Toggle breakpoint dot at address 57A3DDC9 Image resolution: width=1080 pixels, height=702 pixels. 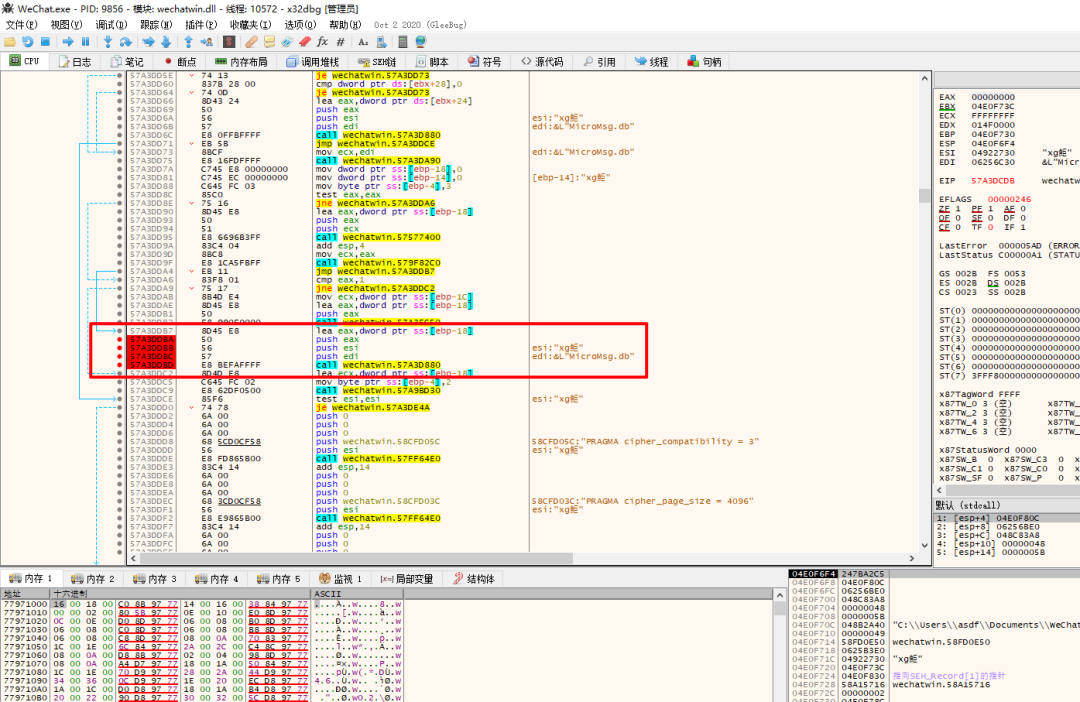120,391
